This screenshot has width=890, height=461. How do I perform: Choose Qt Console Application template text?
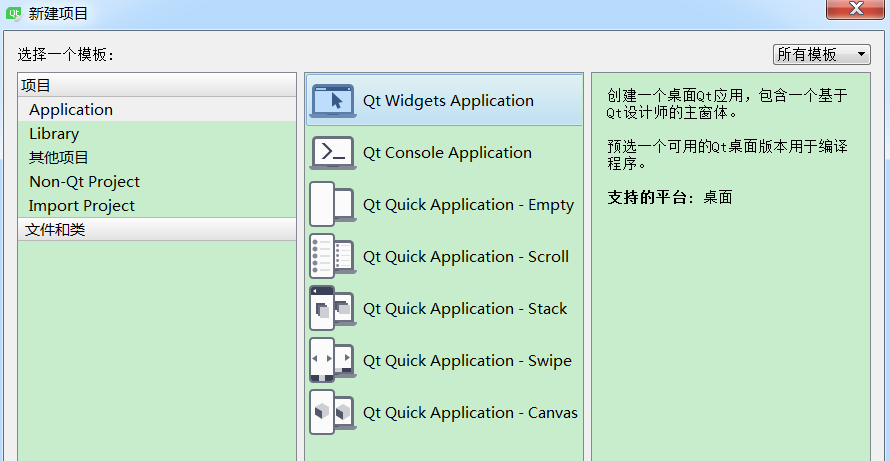pyautogui.click(x=447, y=153)
